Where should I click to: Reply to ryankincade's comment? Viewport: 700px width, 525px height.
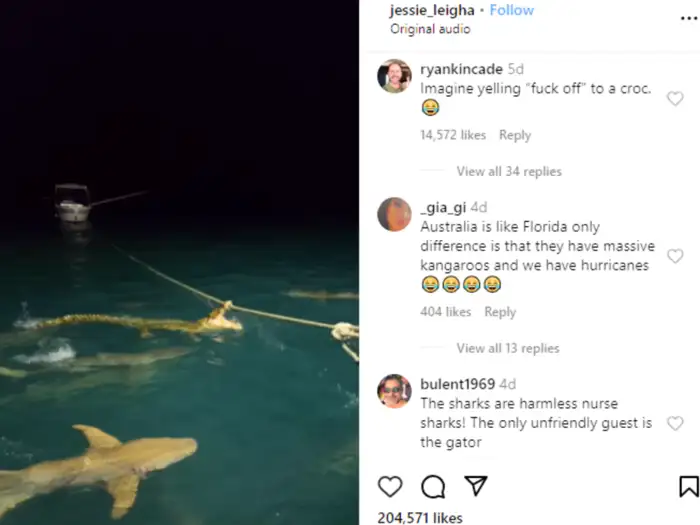tap(515, 135)
